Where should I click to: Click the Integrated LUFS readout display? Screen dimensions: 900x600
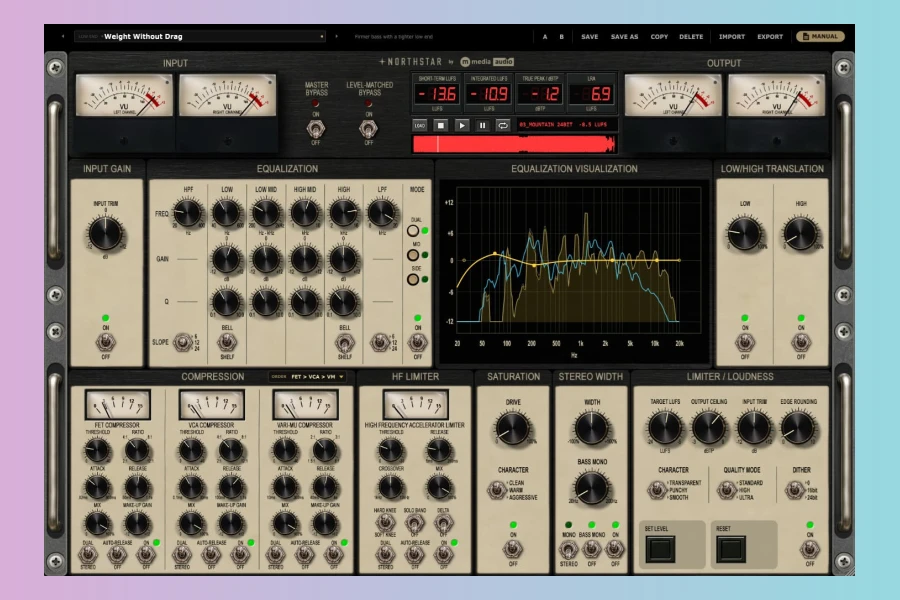489,94
